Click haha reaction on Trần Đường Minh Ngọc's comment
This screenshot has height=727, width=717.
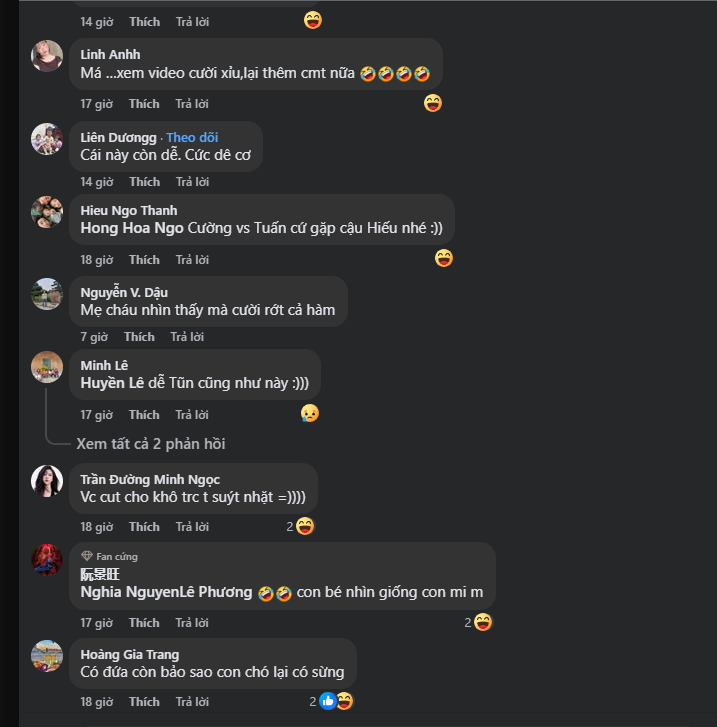pyautogui.click(x=306, y=525)
